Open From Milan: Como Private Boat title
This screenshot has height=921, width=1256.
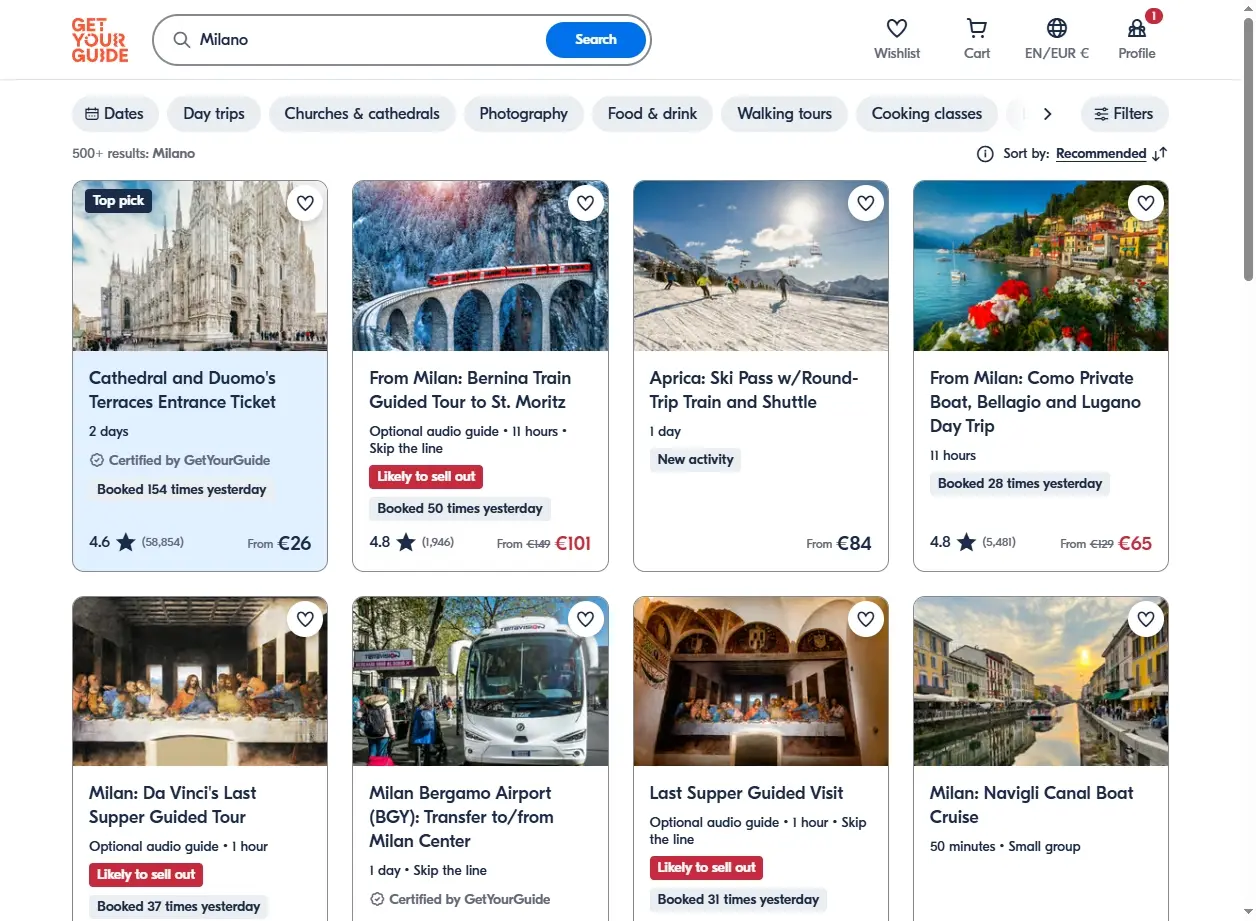click(x=1035, y=402)
